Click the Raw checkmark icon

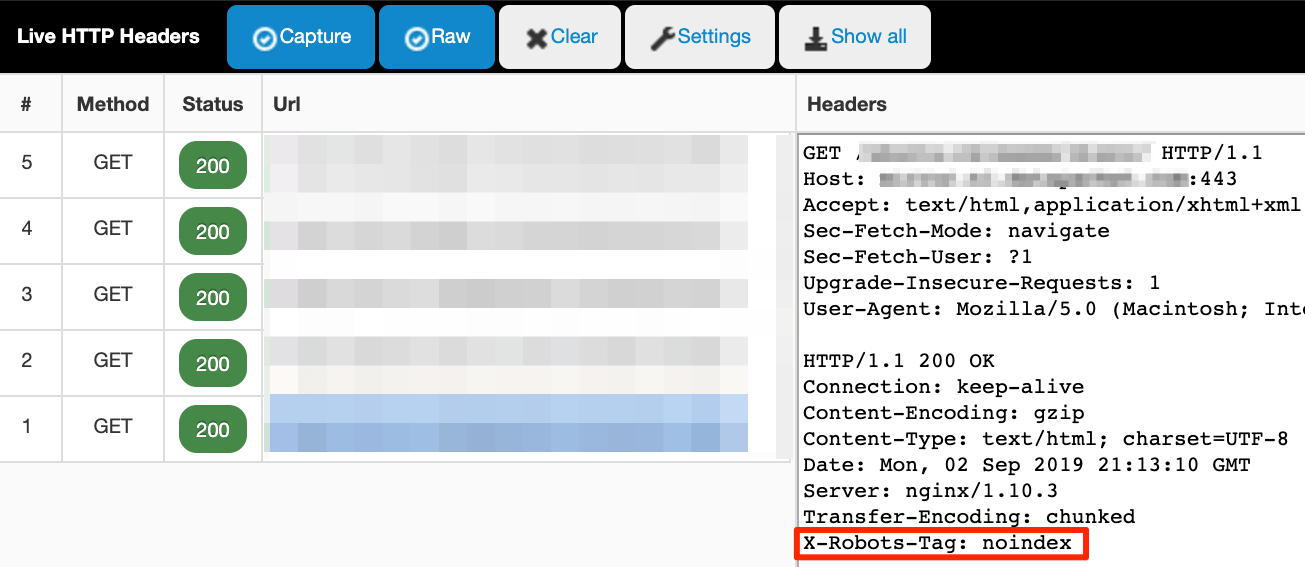[416, 38]
